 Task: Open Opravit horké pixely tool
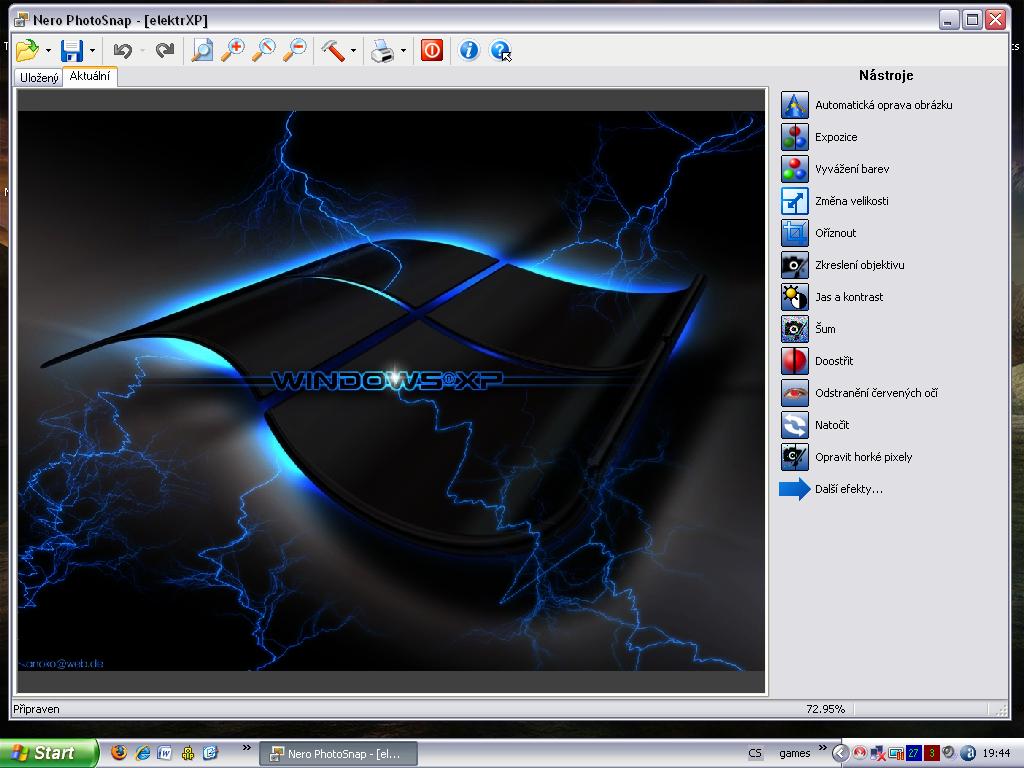click(847, 457)
